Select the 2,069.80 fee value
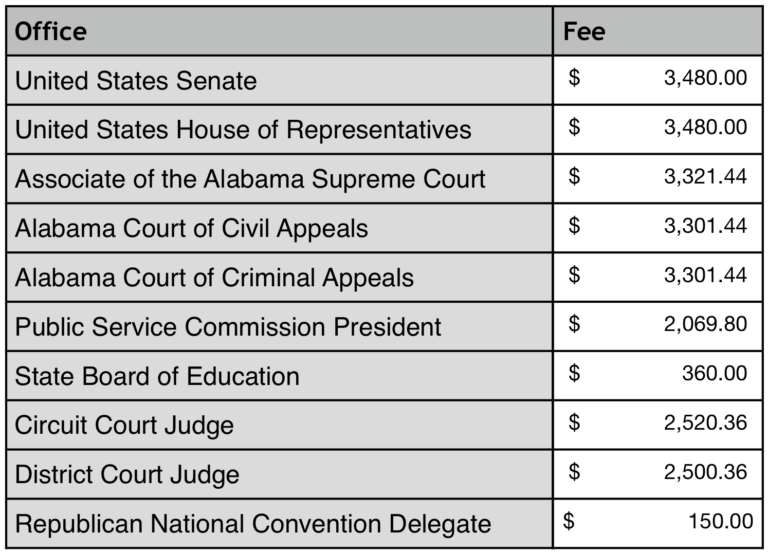Screen dimensions: 768x552 pos(705,325)
